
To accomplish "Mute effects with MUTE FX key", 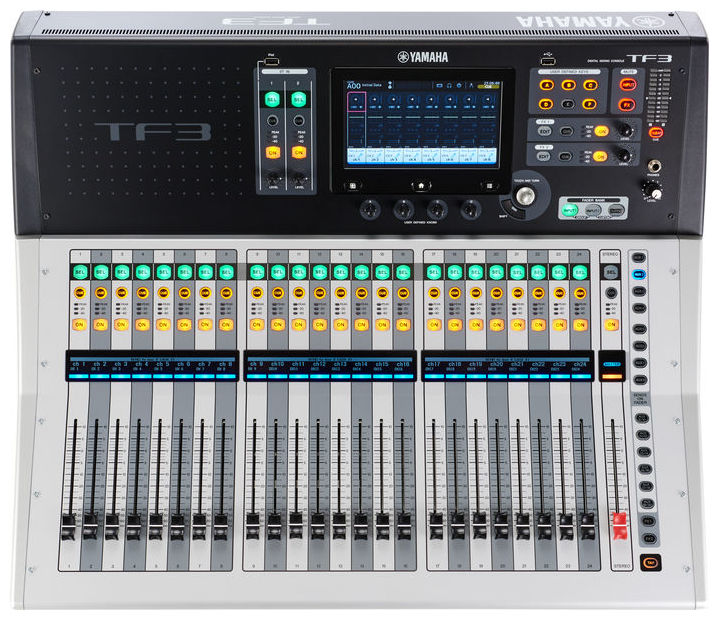I will (626, 105).
